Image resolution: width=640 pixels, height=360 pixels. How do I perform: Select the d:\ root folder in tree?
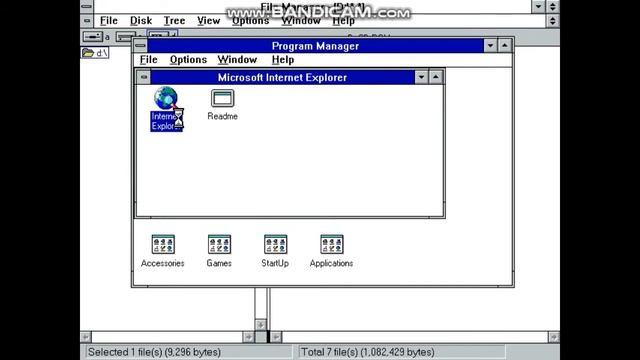point(95,53)
